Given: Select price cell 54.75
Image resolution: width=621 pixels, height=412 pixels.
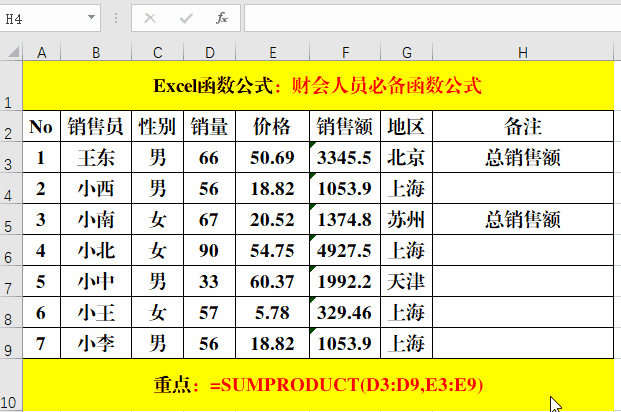Looking at the screenshot, I should pyautogui.click(x=272, y=250).
